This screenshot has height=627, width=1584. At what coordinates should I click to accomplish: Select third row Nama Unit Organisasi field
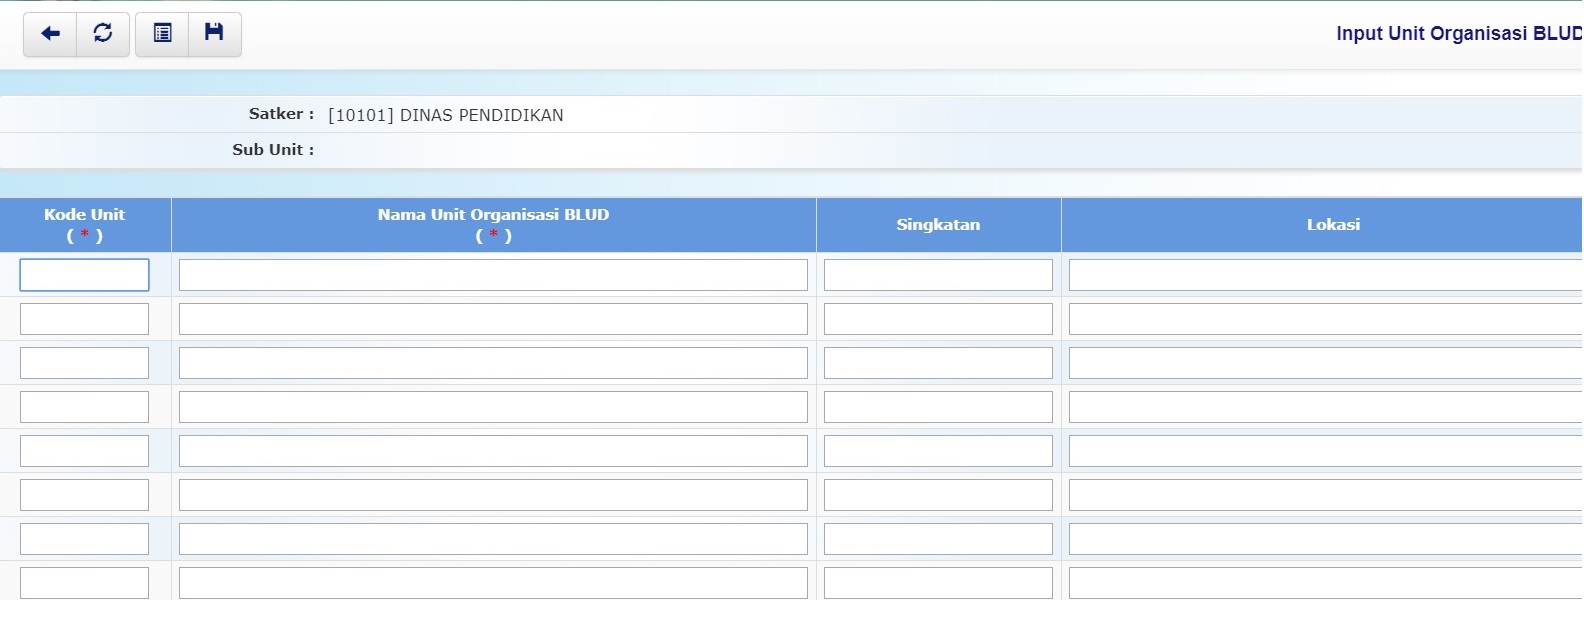pos(493,363)
